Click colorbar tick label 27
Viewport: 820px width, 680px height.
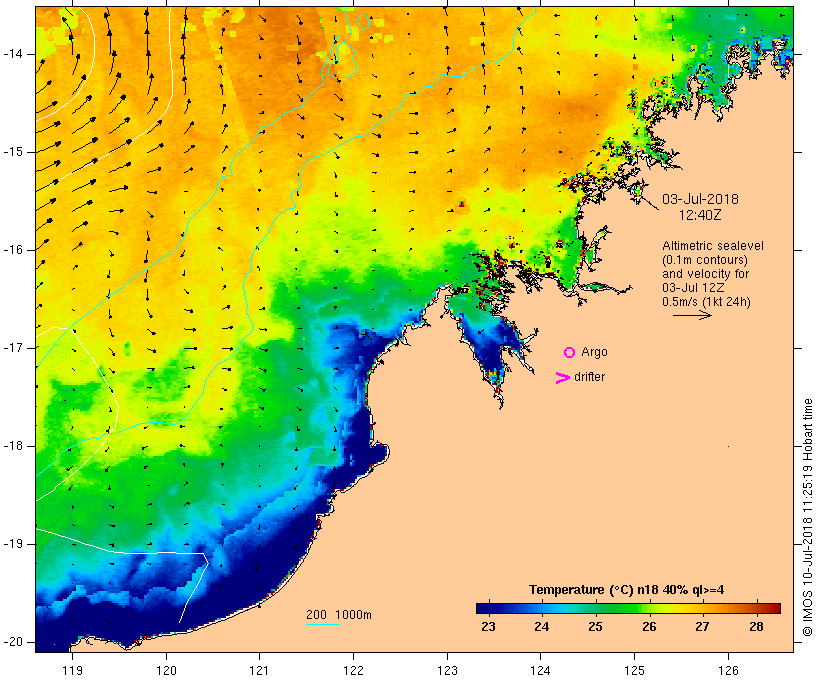coord(703,627)
